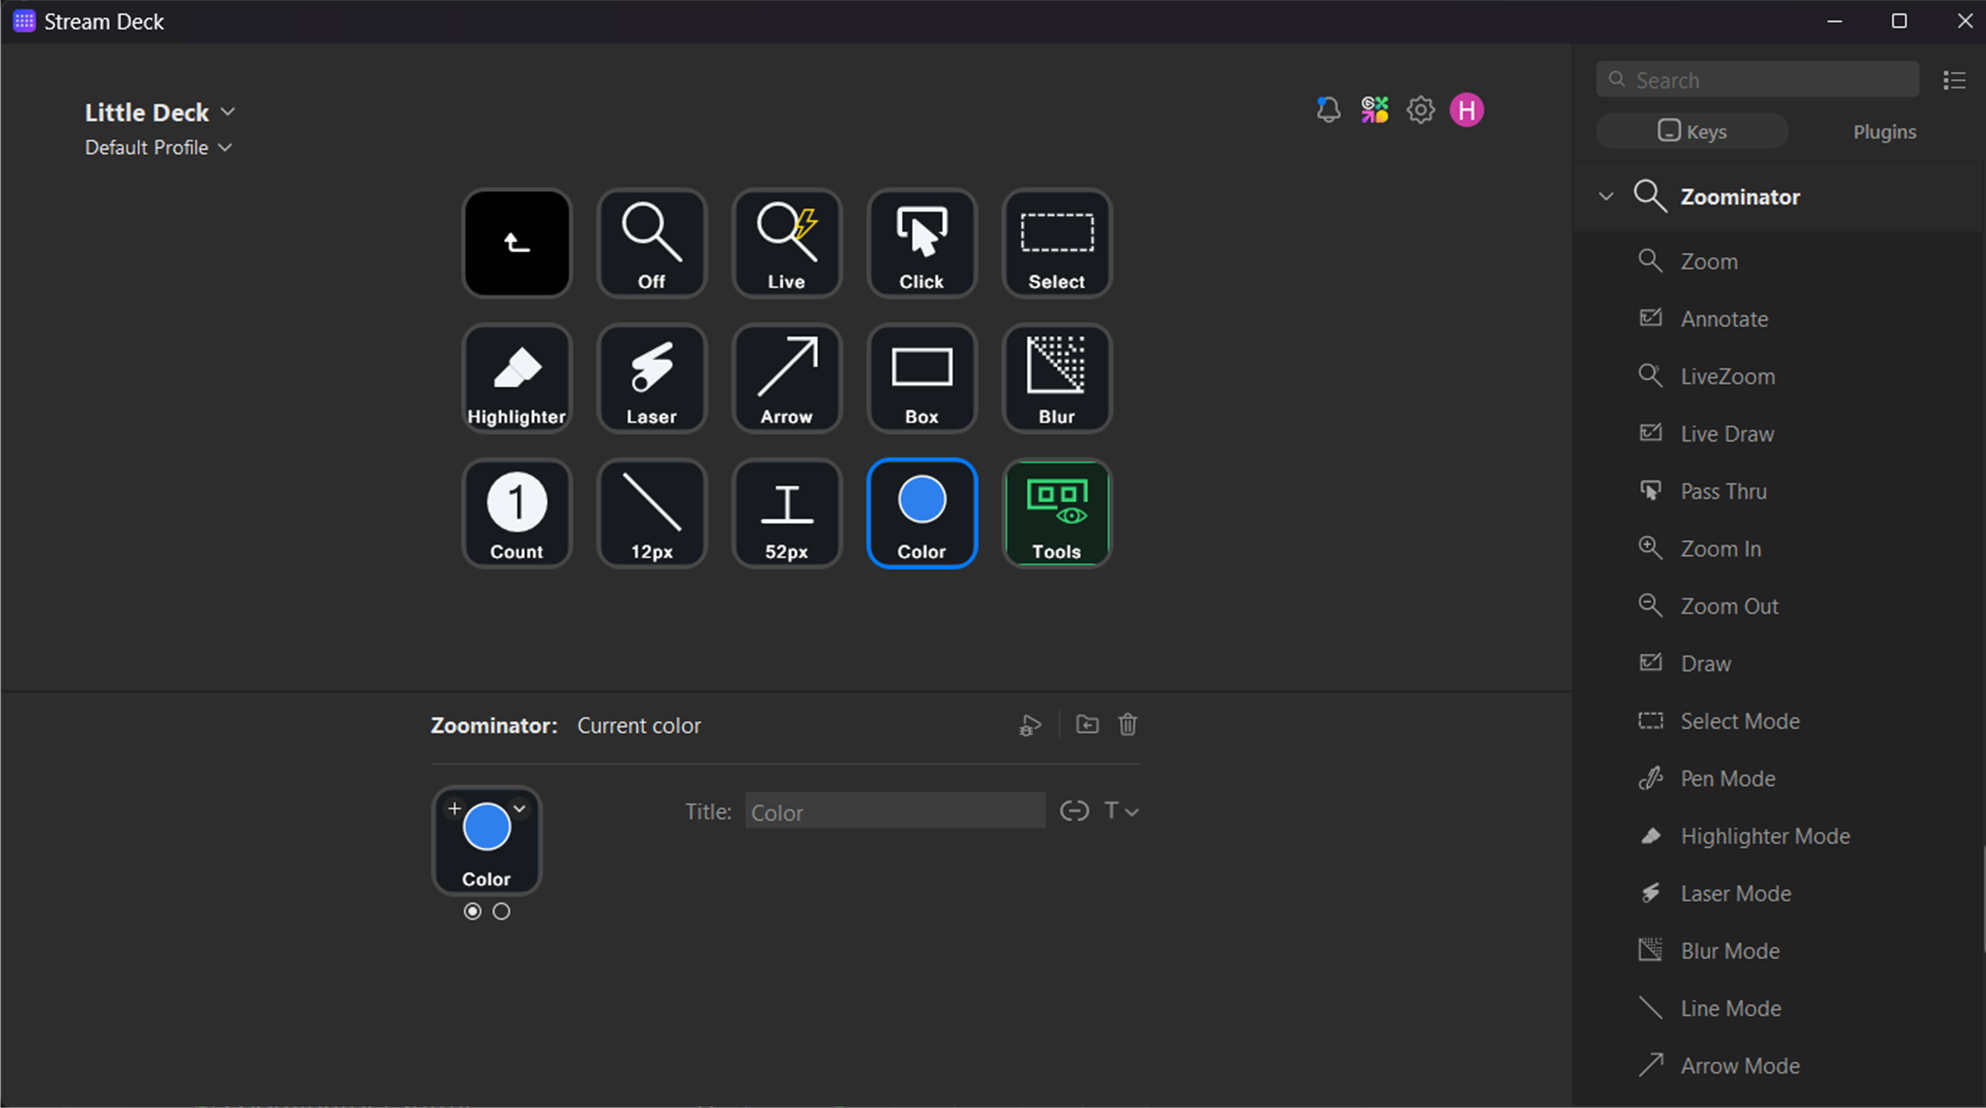Click the Zoominator plugin heading
1986x1108 pixels.
coord(1739,197)
